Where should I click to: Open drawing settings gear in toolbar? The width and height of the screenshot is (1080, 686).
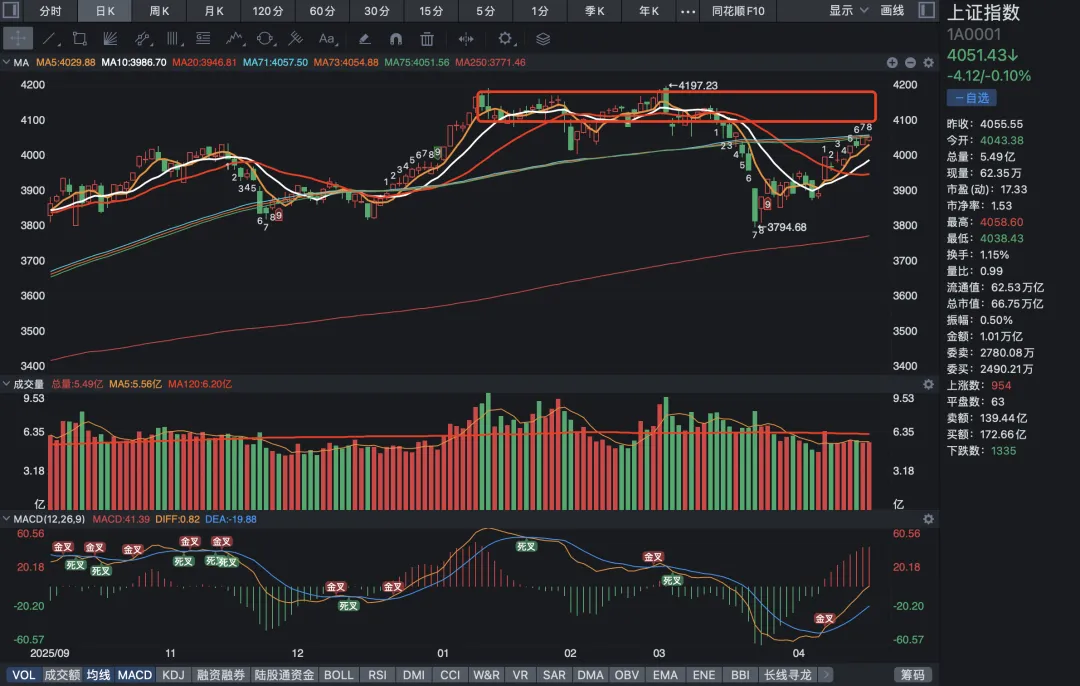[x=505, y=39]
